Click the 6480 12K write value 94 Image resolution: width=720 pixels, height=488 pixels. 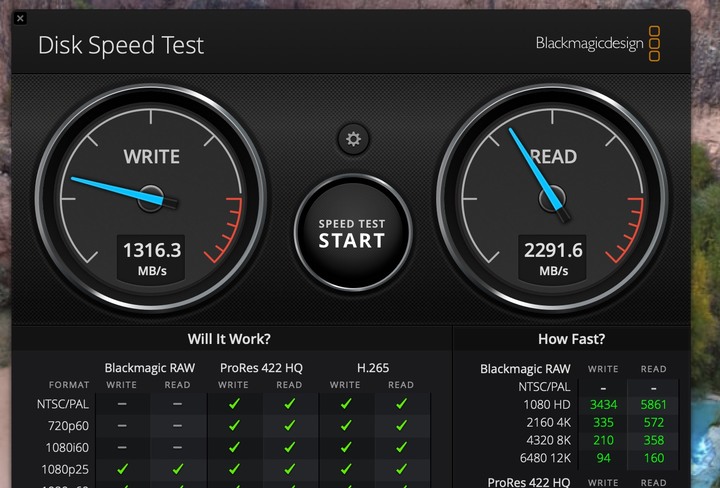pyautogui.click(x=603, y=458)
